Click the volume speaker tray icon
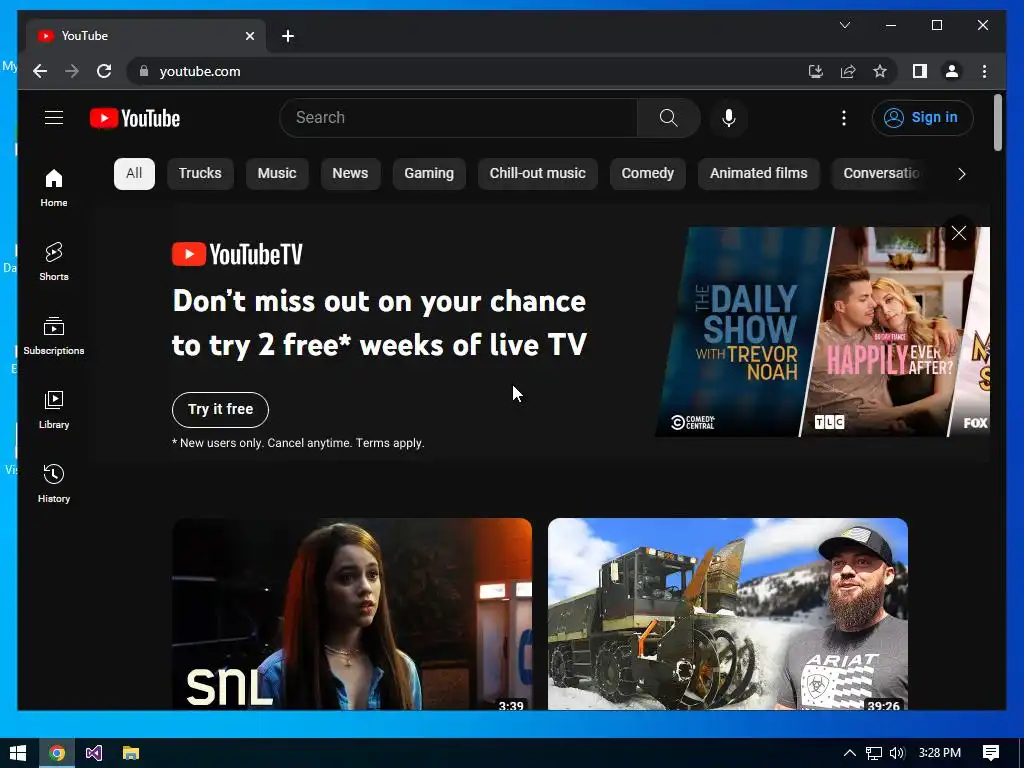The height and width of the screenshot is (768, 1024). coord(897,753)
